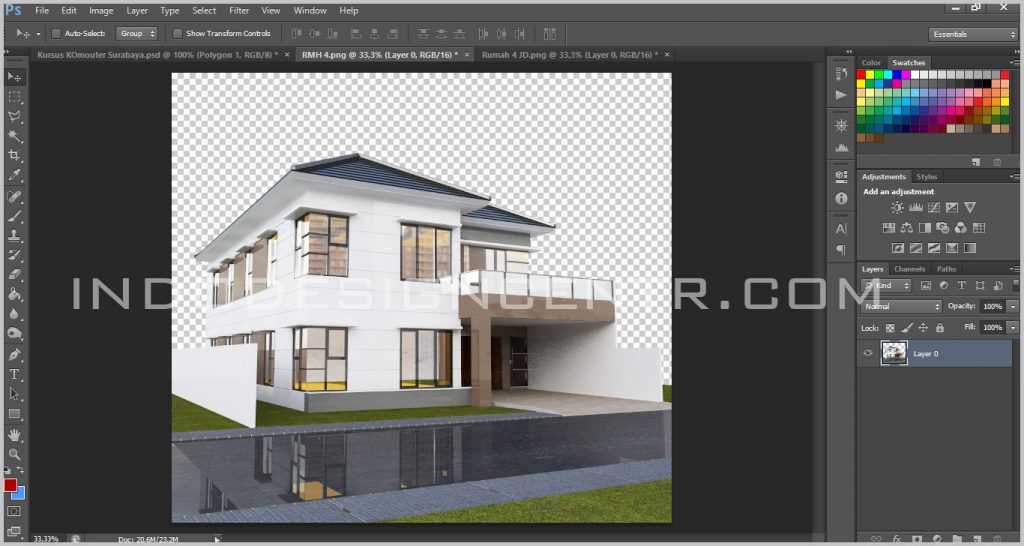Select the Pen tool
The width and height of the screenshot is (1024, 546).
tap(14, 355)
